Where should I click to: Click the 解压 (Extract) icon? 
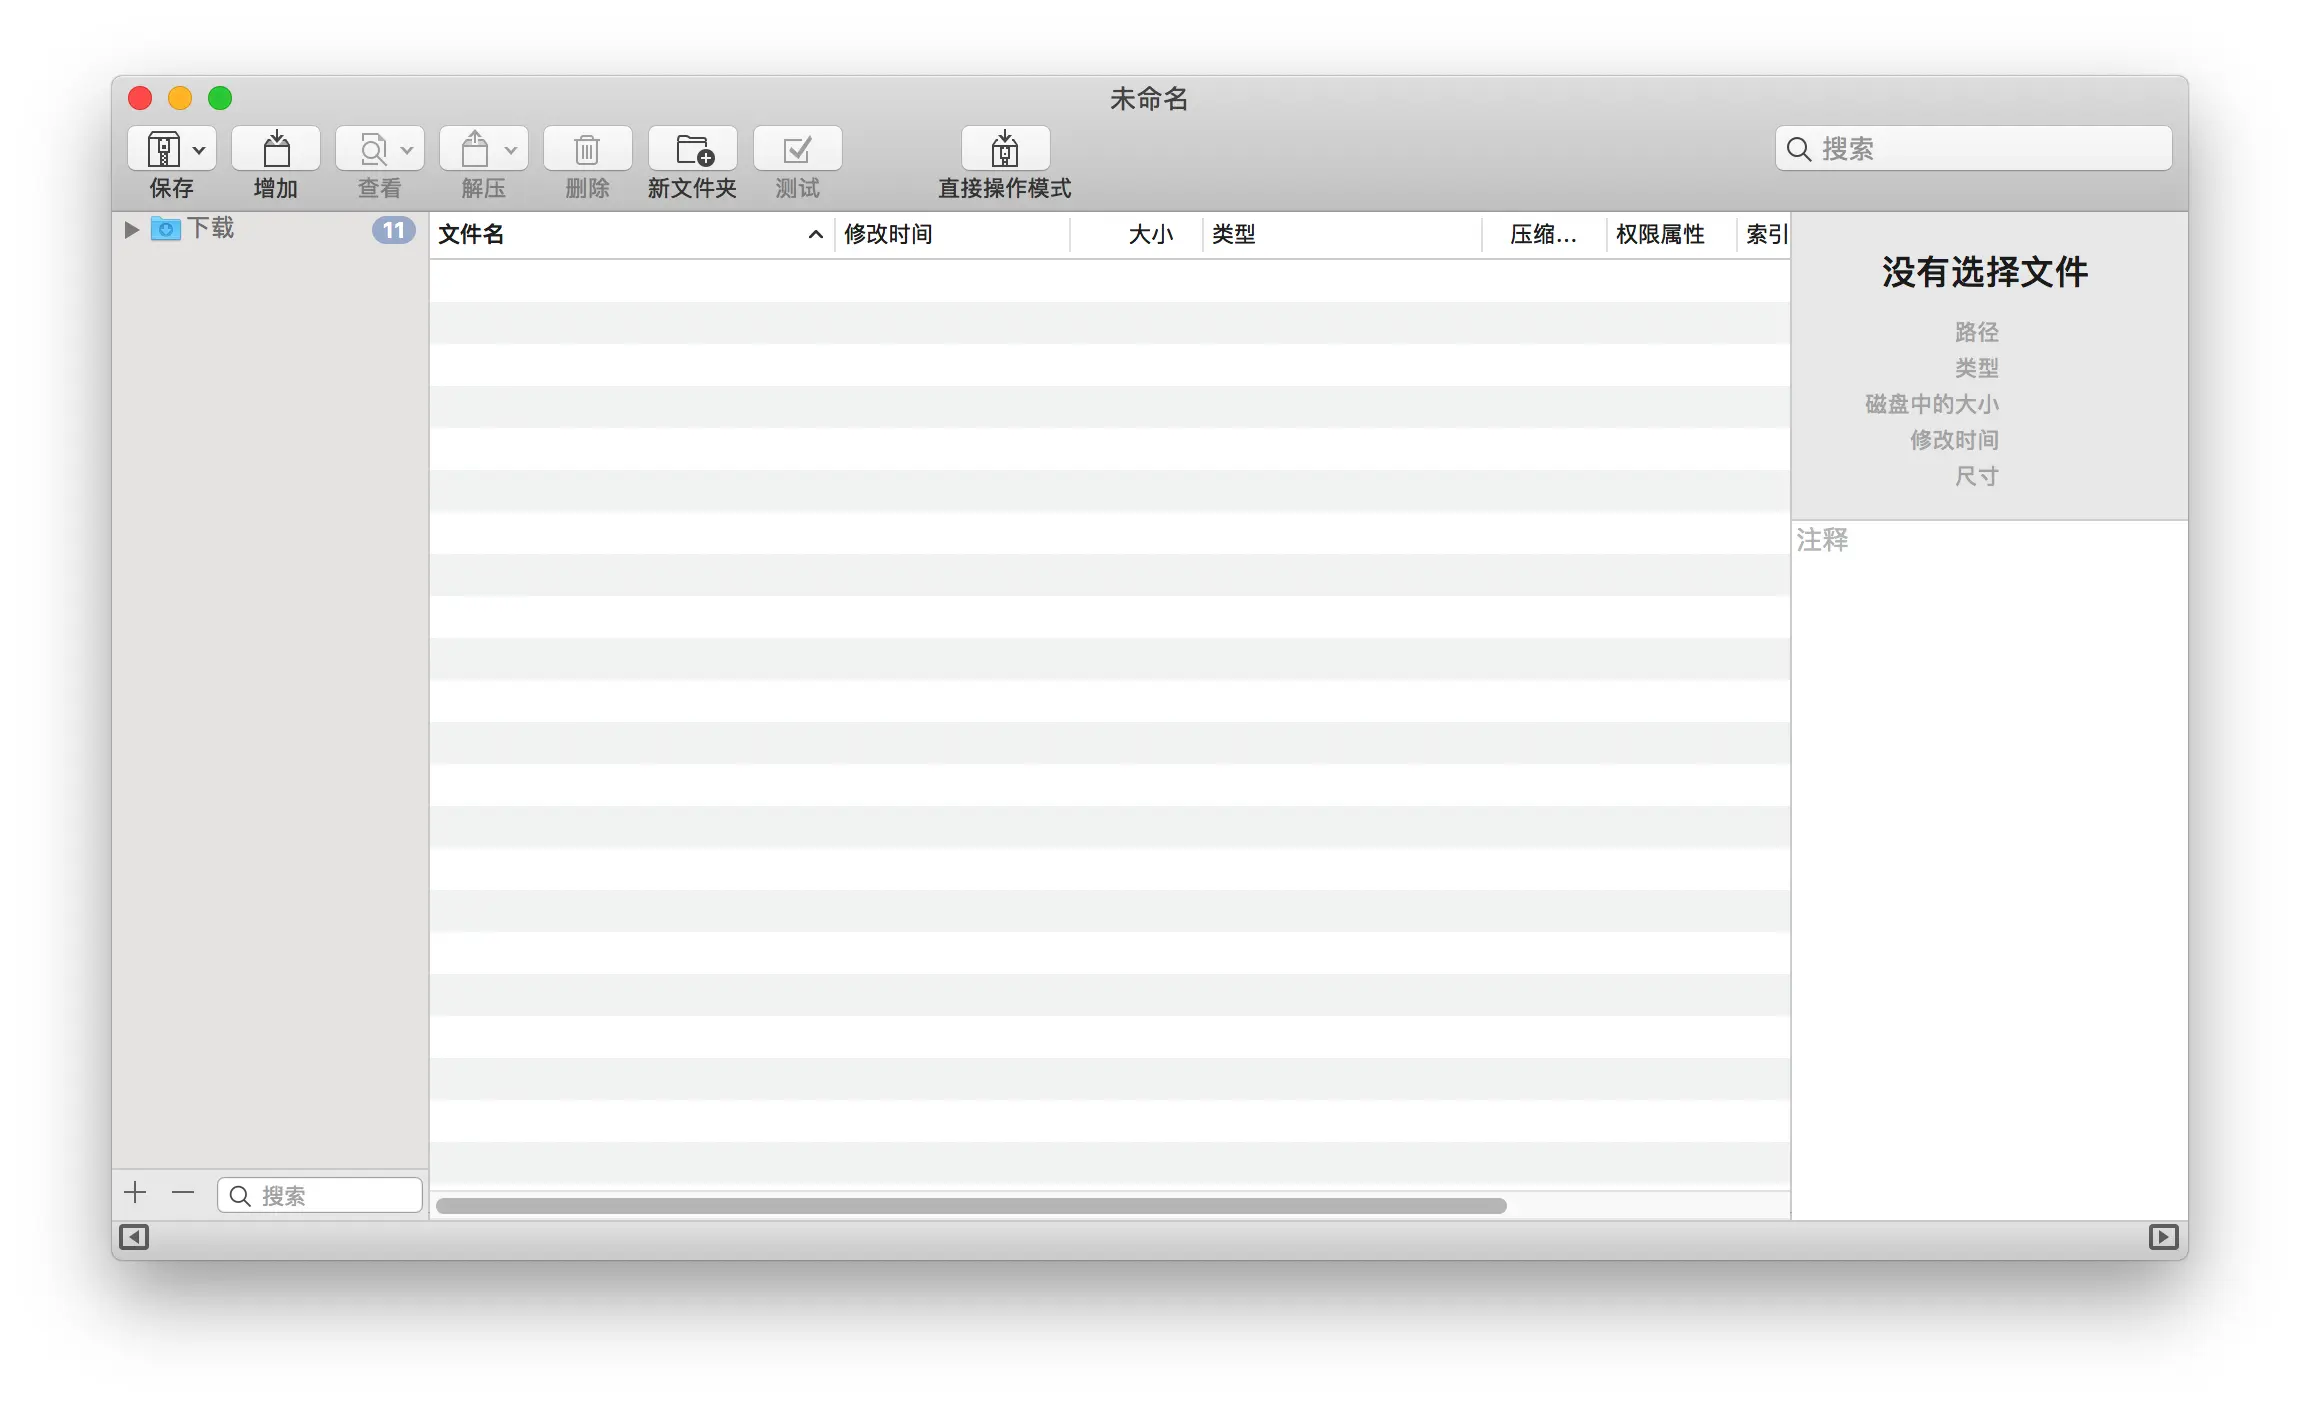pyautogui.click(x=475, y=150)
